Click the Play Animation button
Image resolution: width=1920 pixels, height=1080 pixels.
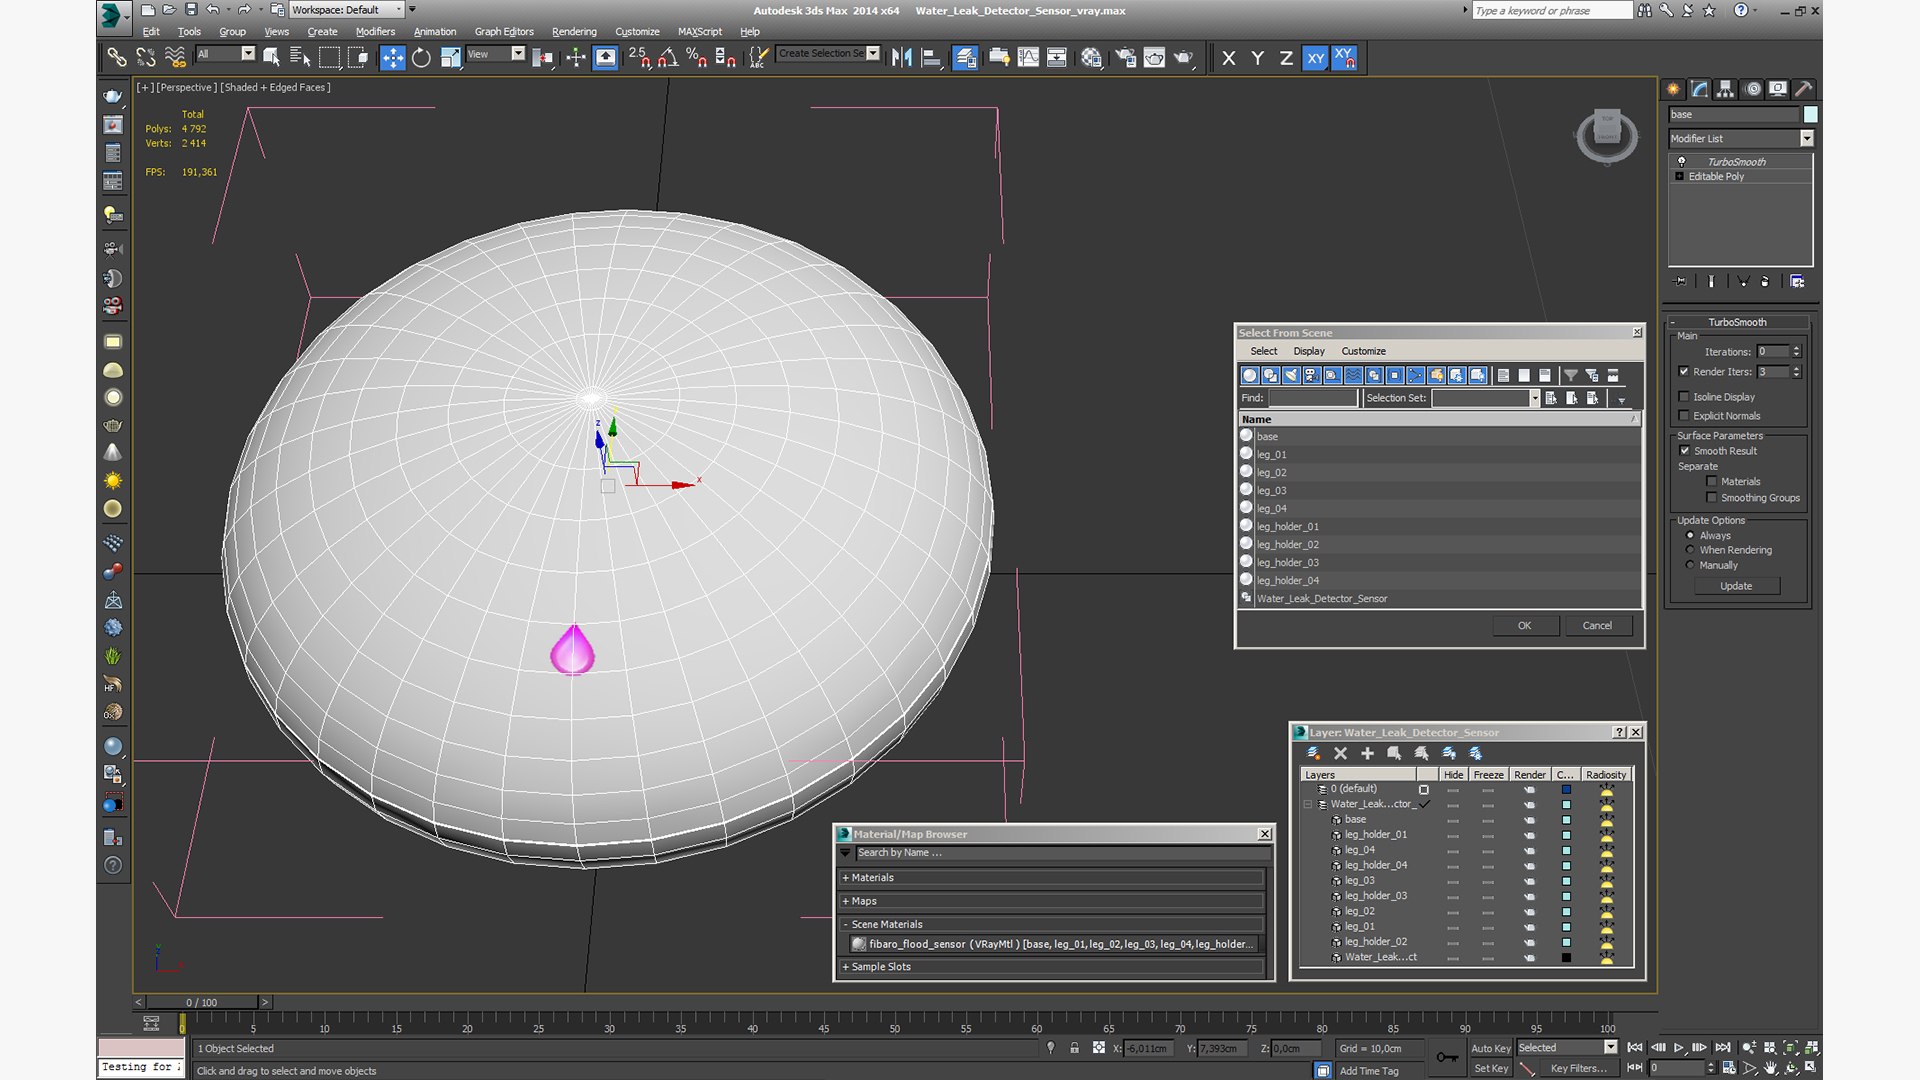[x=1679, y=1047]
